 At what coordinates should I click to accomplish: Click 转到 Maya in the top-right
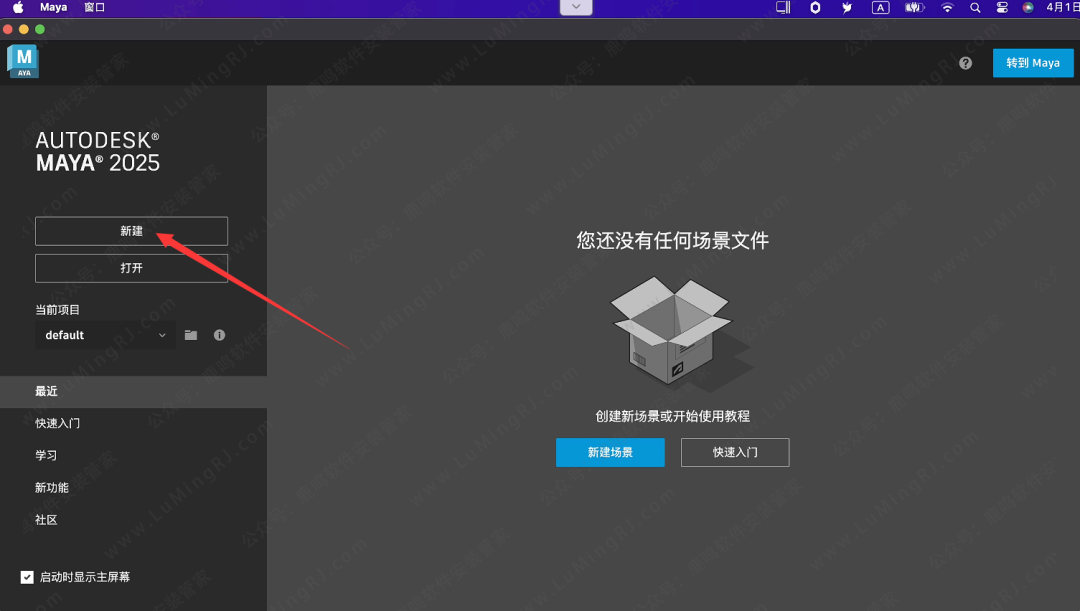click(x=1033, y=62)
